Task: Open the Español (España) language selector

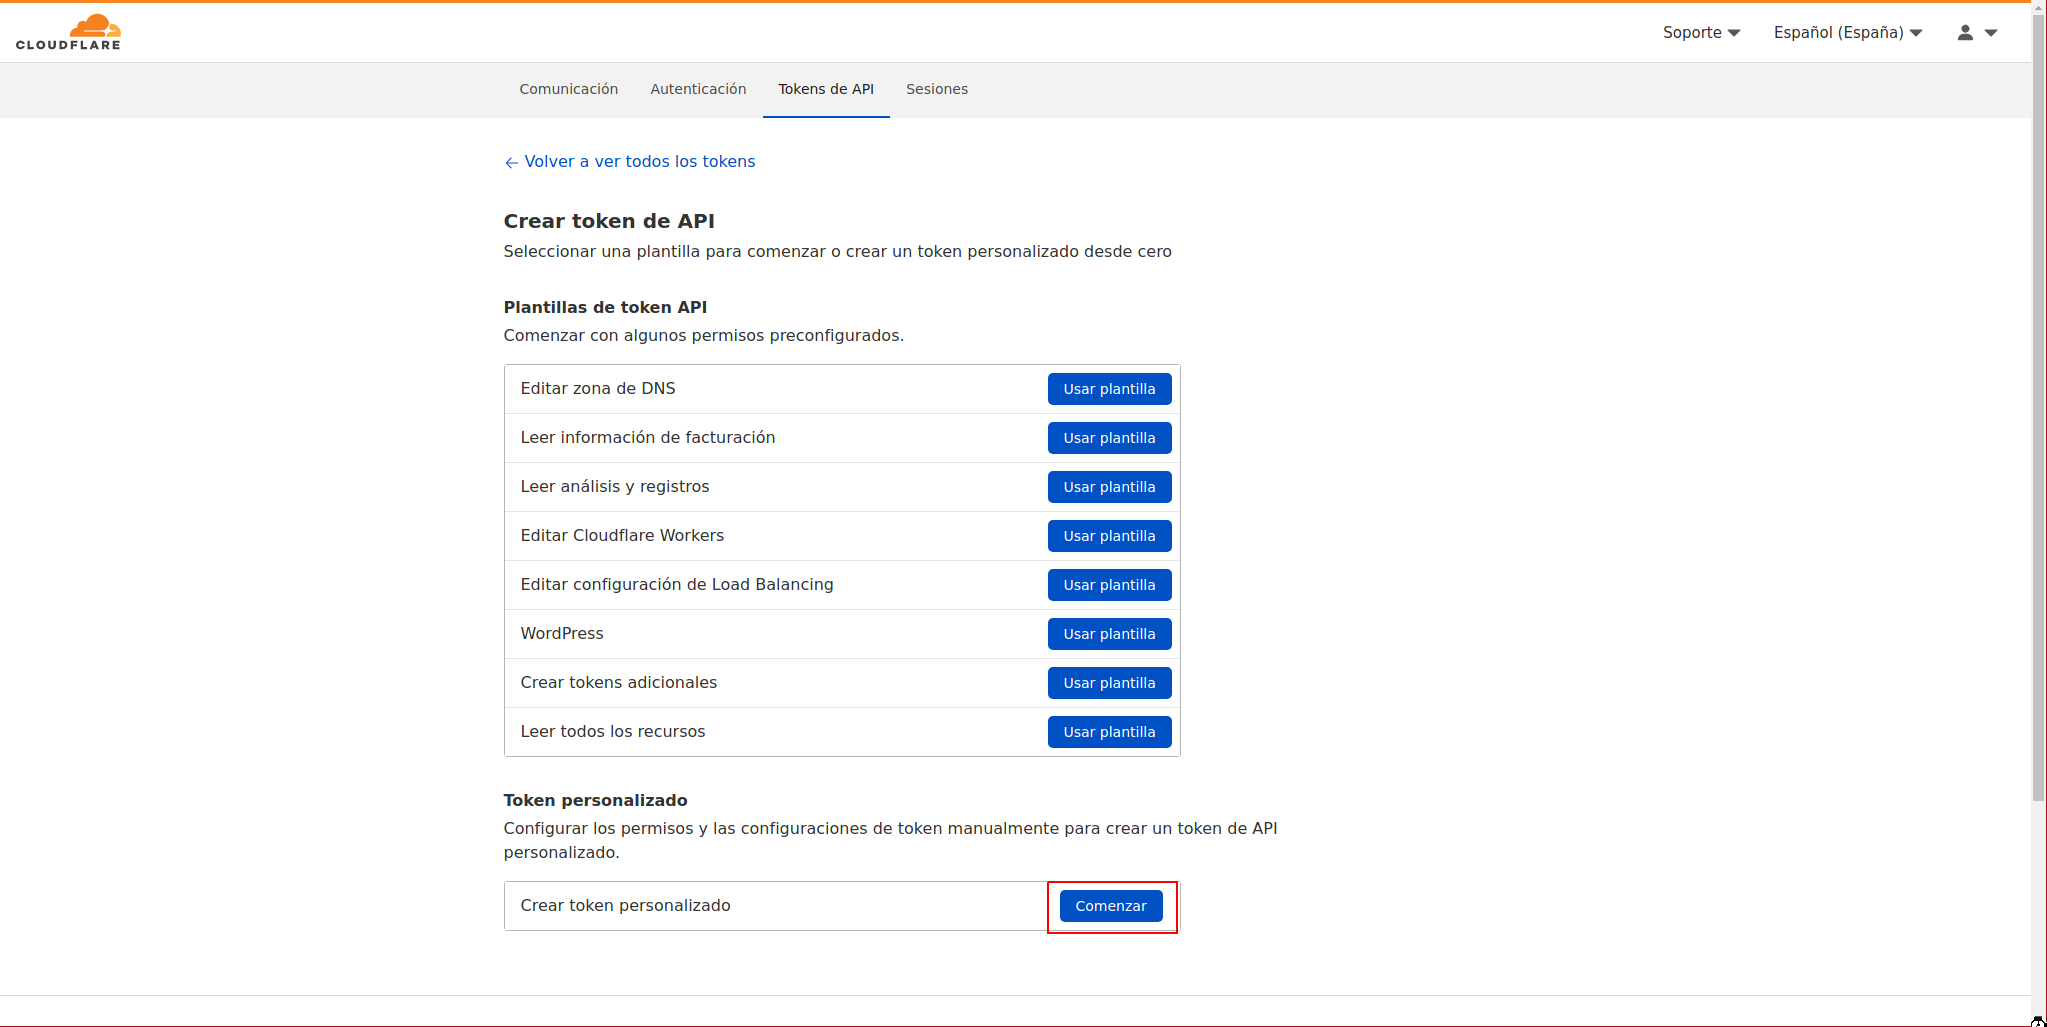Action: pyautogui.click(x=1847, y=33)
